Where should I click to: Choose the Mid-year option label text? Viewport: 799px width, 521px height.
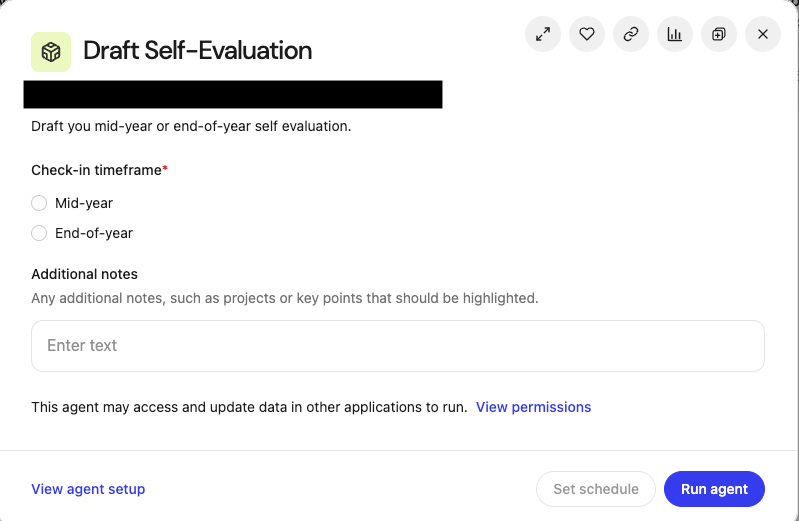pos(84,203)
